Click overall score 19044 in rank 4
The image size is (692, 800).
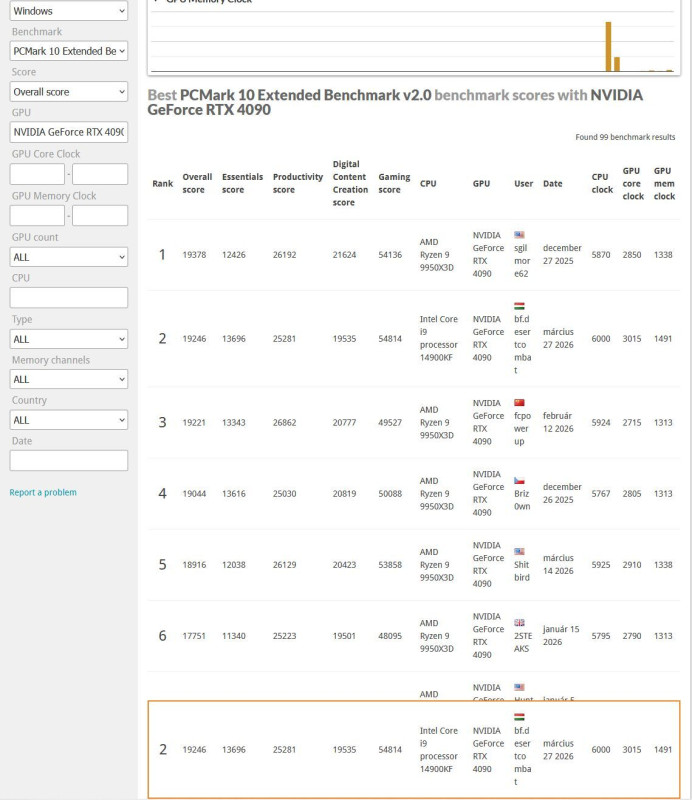[194, 493]
